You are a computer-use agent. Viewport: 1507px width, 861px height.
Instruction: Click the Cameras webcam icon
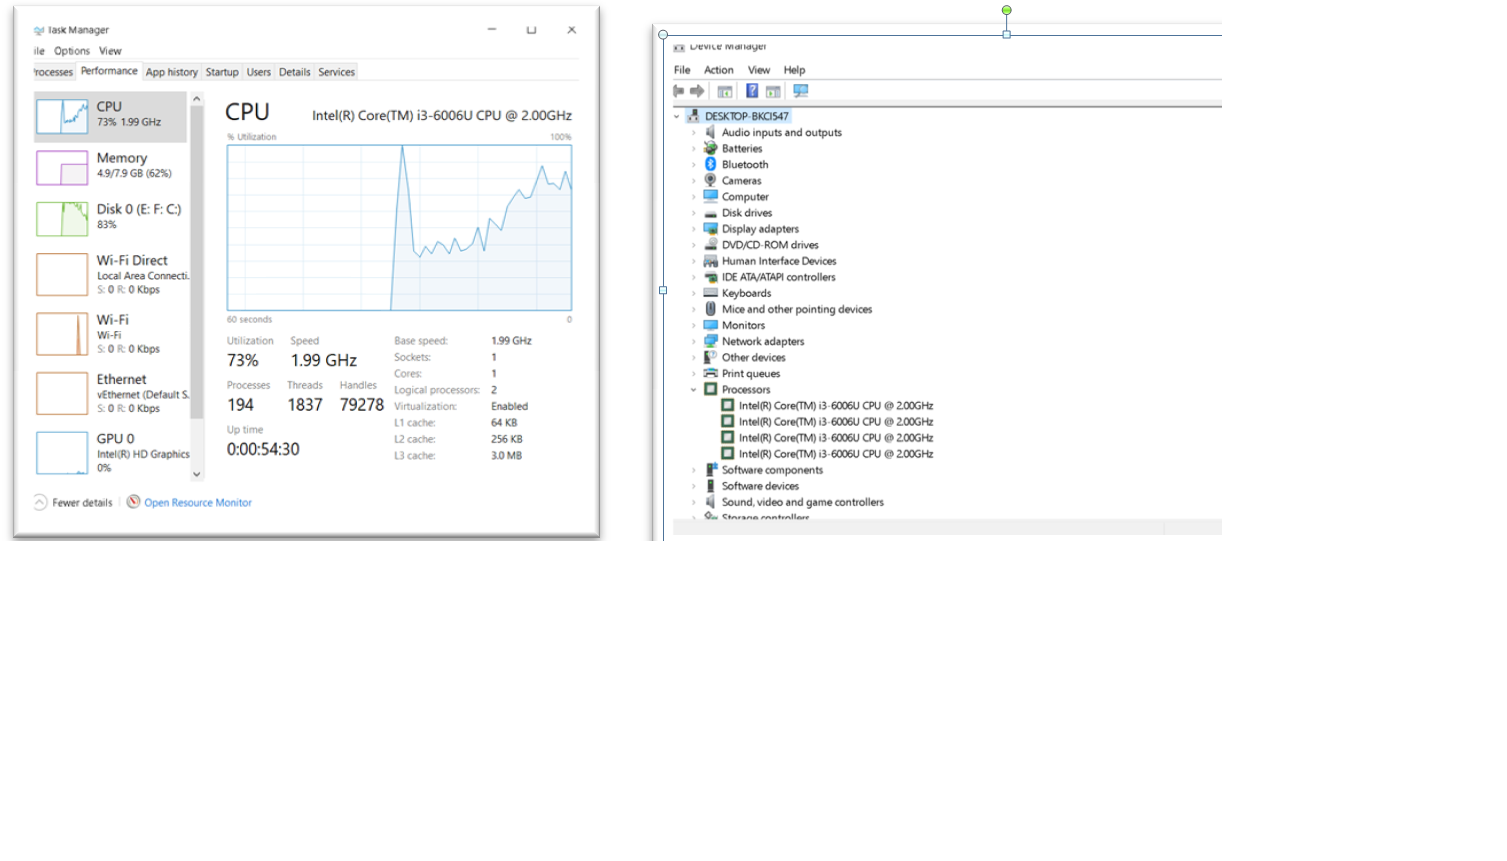(x=711, y=180)
